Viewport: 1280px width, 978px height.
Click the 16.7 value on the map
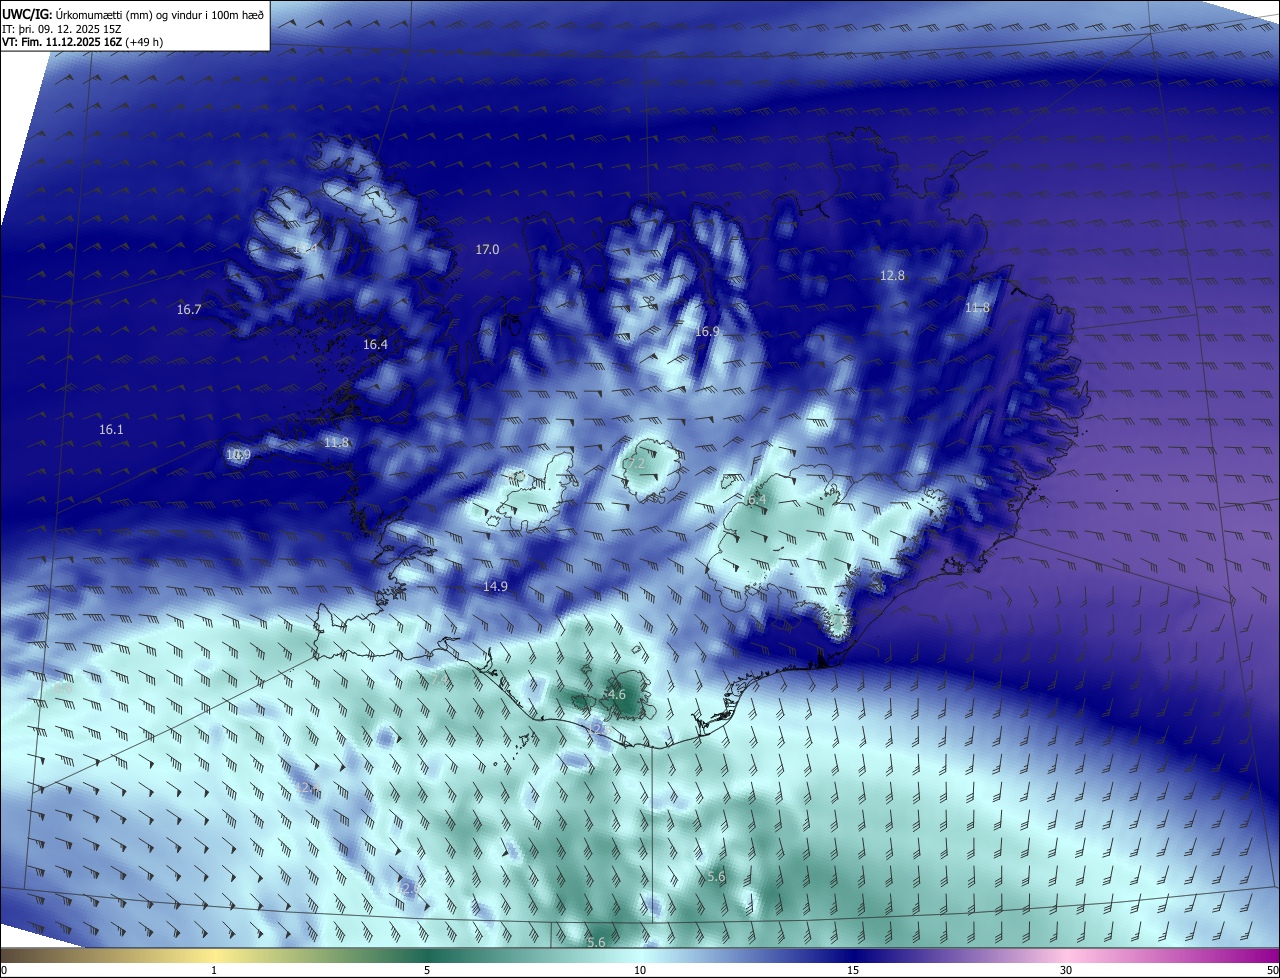(189, 310)
